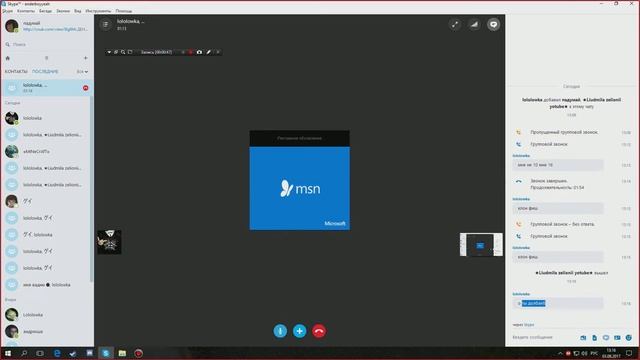Hang up with the red end-call button
This screenshot has width=640, height=360.
(x=319, y=331)
